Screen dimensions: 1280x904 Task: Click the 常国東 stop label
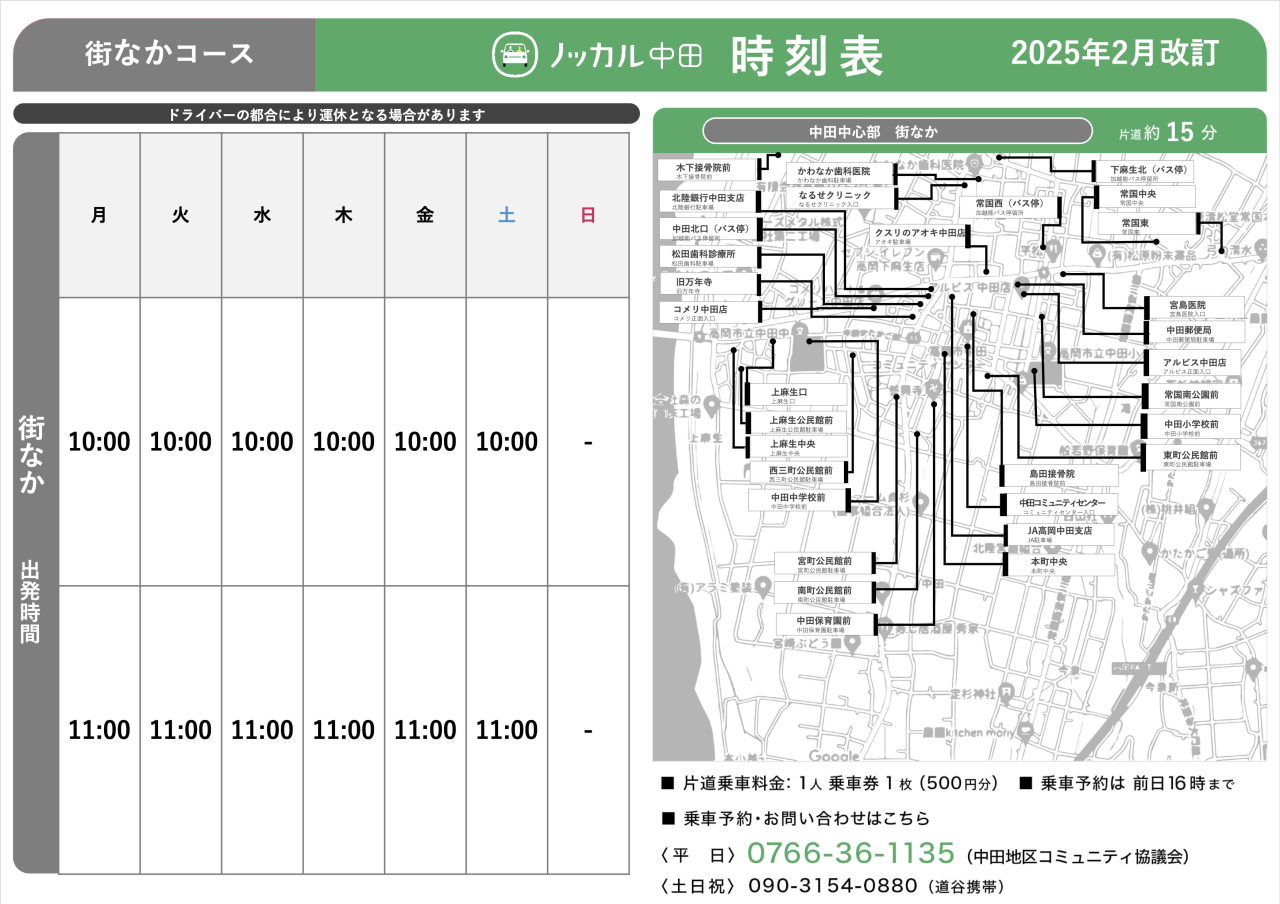[1147, 224]
